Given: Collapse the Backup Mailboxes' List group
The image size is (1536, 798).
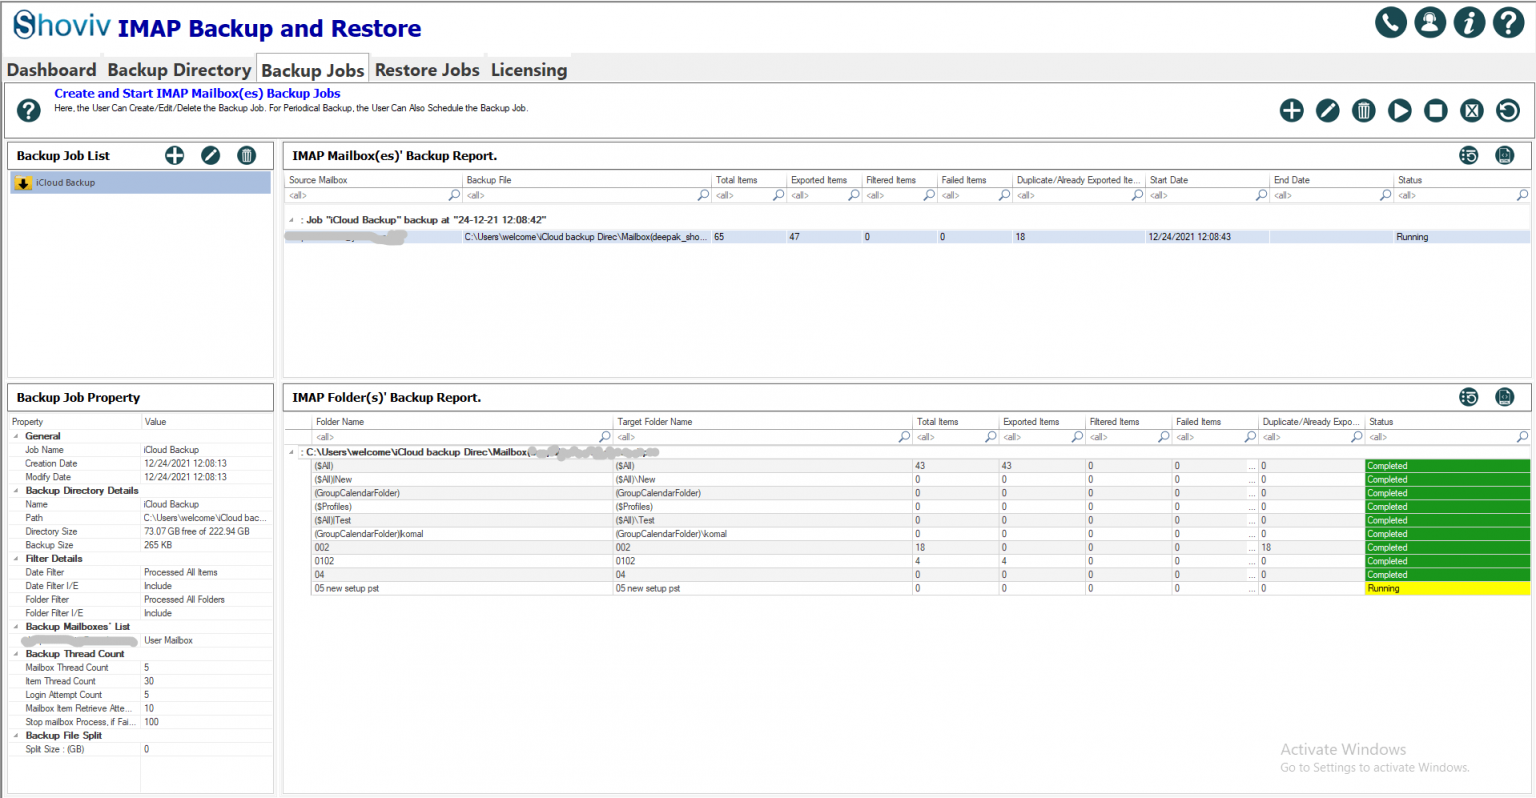Looking at the screenshot, I should pos(16,627).
